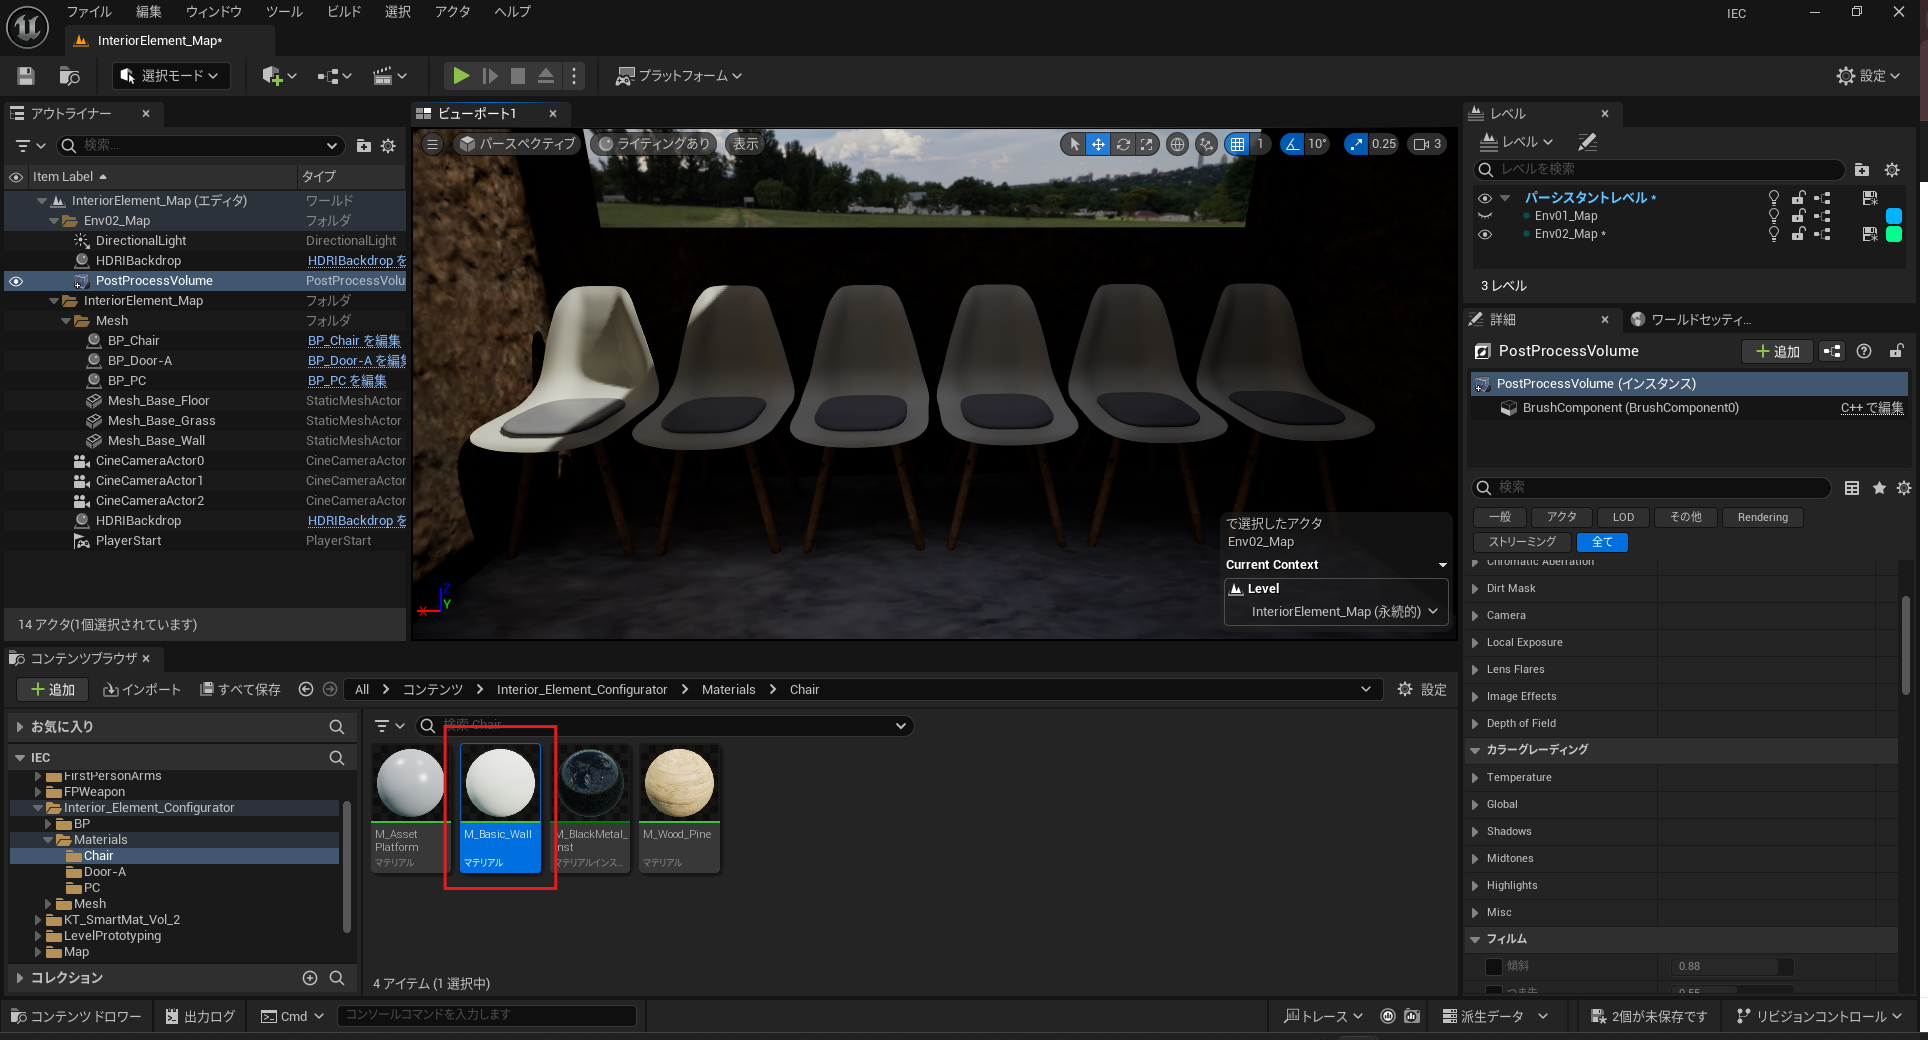Click the surface snapping icon in viewport

[x=1207, y=144]
